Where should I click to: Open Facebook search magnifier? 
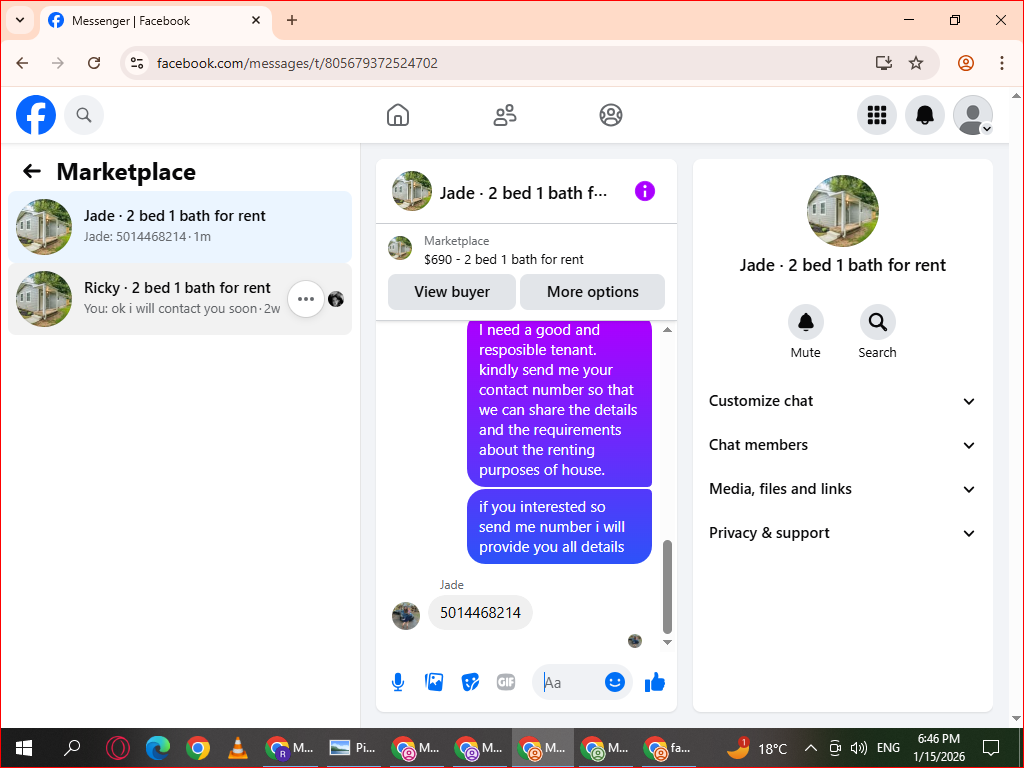84,115
